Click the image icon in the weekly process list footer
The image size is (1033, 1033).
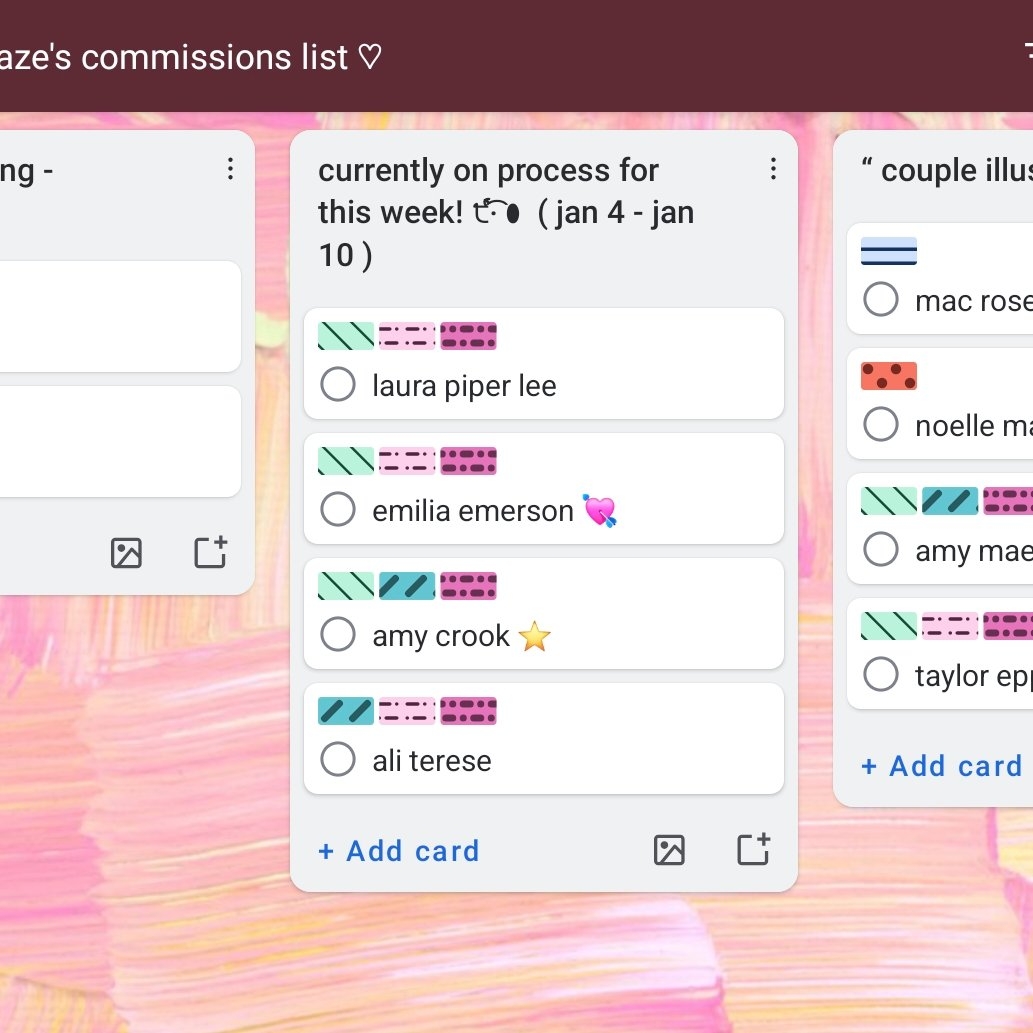669,850
